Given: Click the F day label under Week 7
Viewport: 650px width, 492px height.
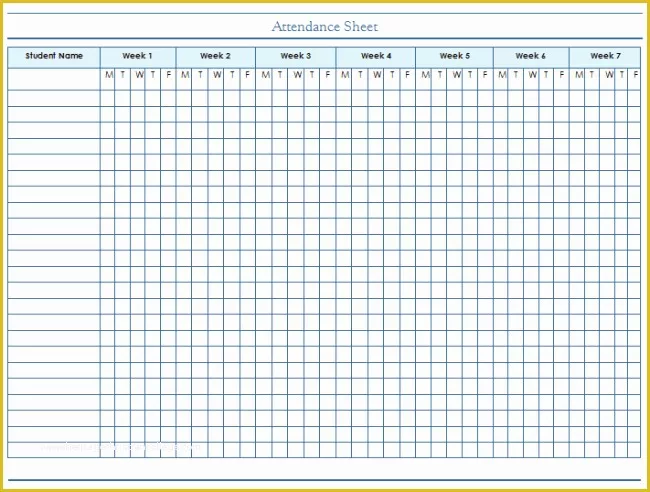Looking at the screenshot, I should pos(636,75).
